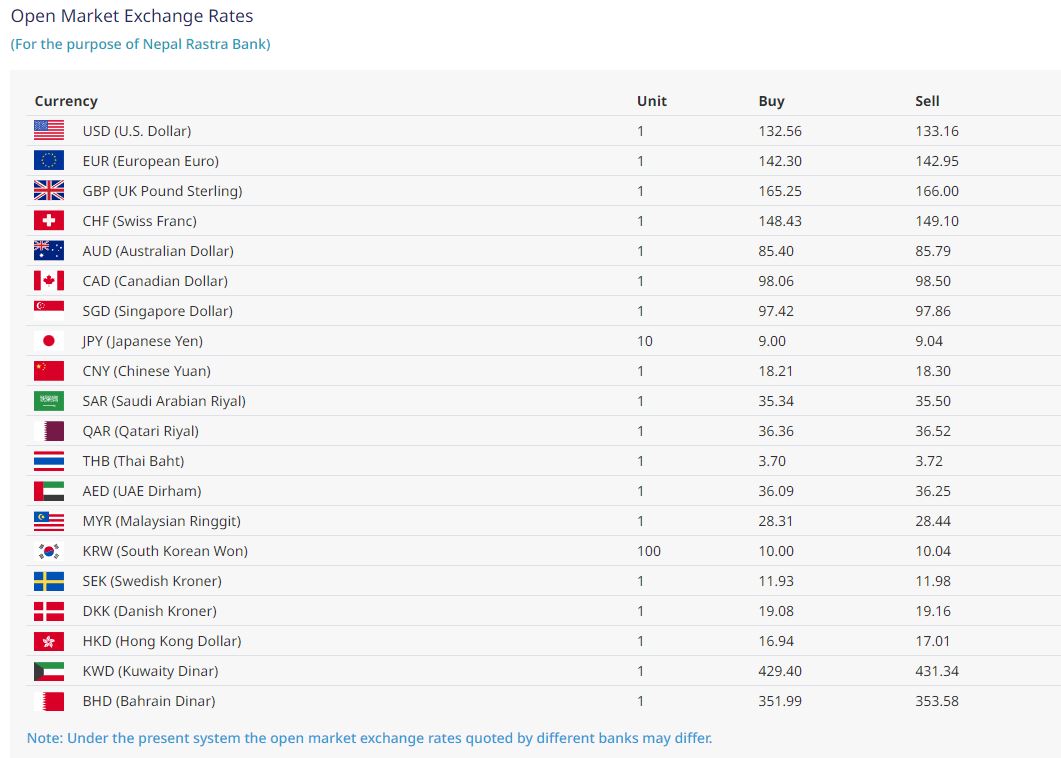Click the KRW unit value 100
Viewport: 1061px width, 758px height.
[648, 551]
